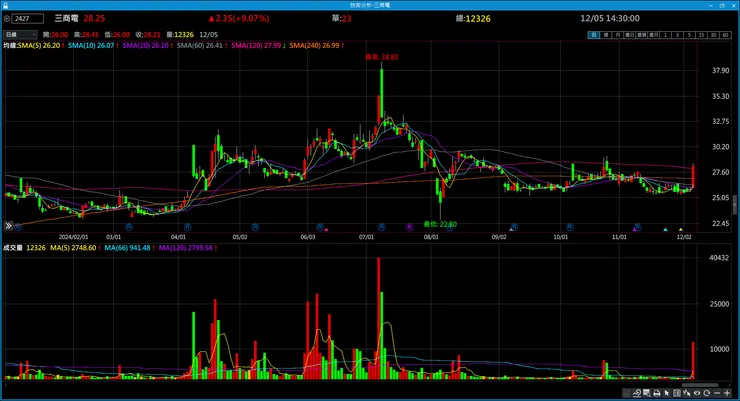Click the 37.90 price axis label
This screenshot has height=401, width=740.
721,70
